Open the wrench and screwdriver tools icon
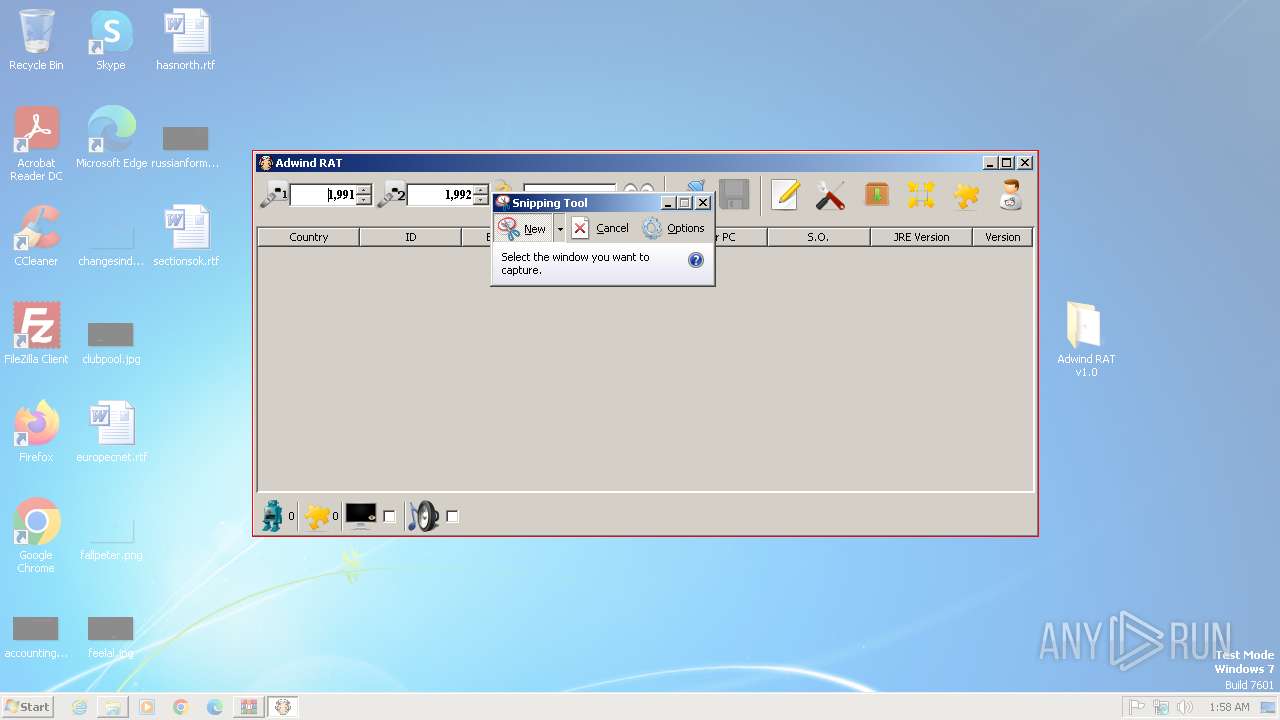Viewport: 1280px width, 720px height. click(830, 195)
